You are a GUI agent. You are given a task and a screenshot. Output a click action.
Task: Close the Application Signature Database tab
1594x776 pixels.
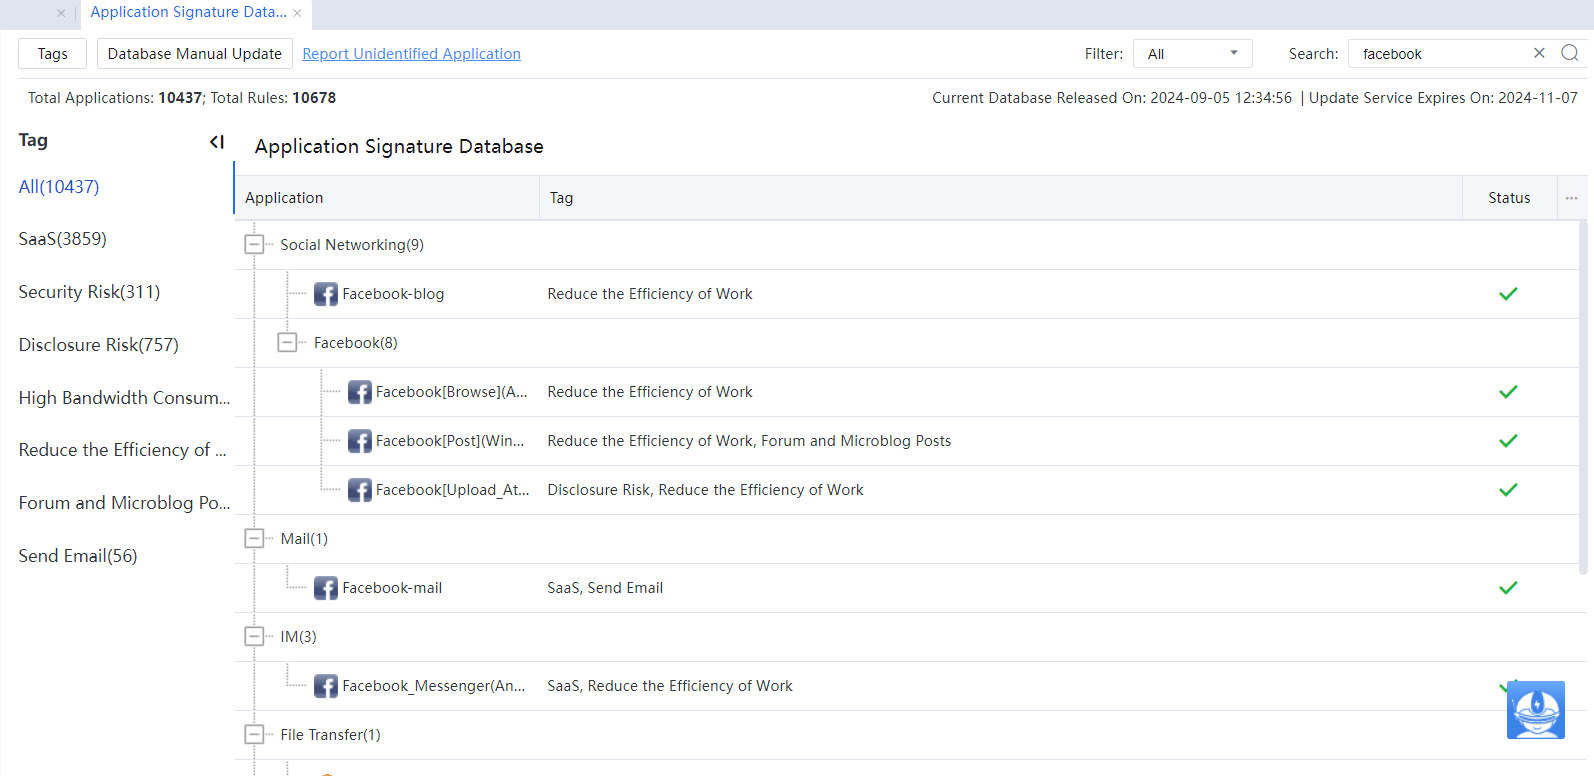click(x=297, y=13)
